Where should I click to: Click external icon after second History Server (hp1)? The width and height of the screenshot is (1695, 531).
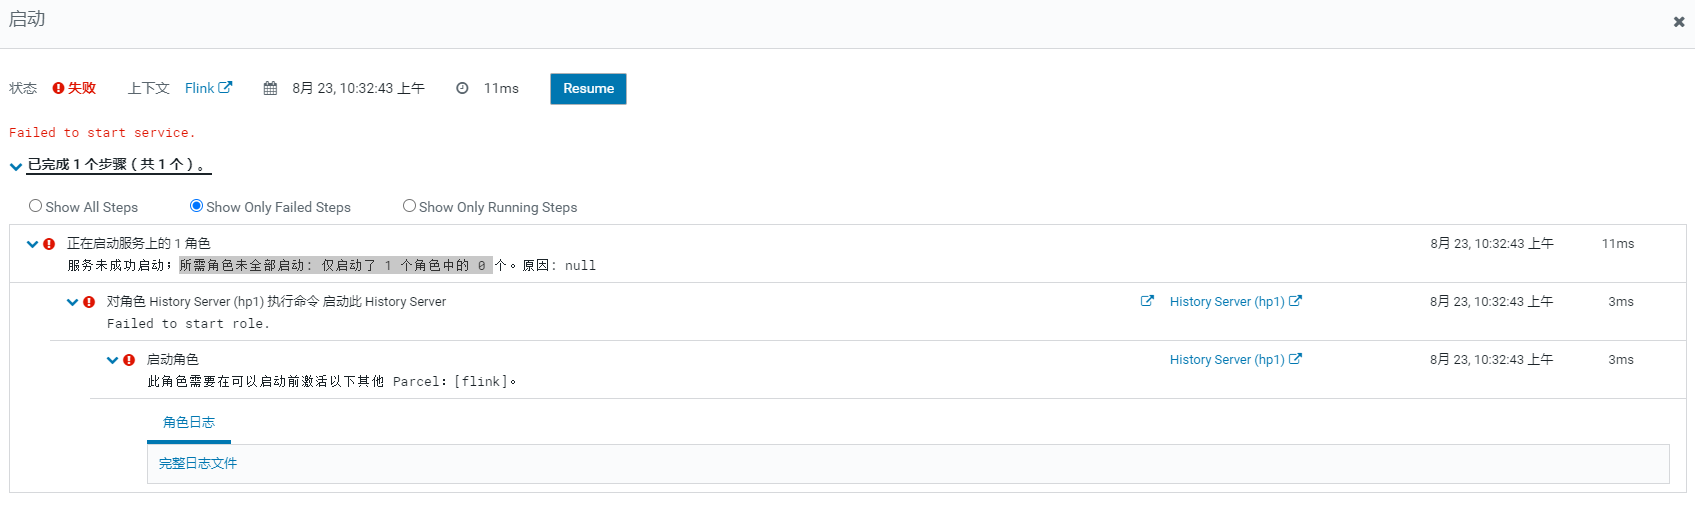click(1296, 359)
